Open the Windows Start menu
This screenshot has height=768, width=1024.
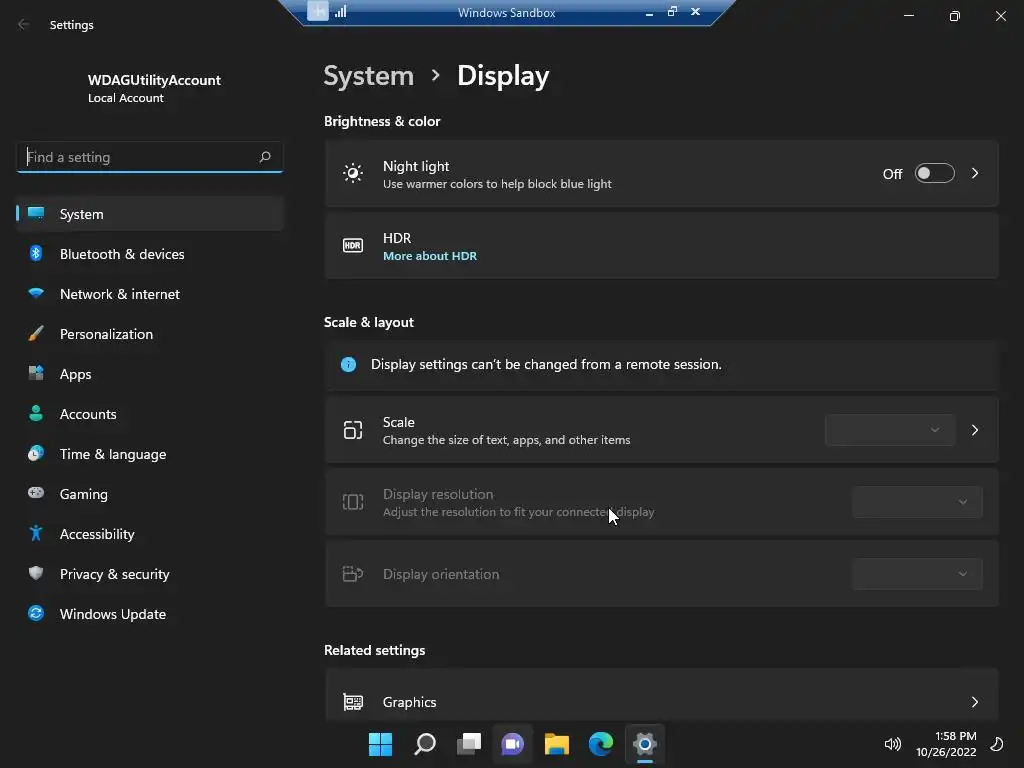coord(381,744)
